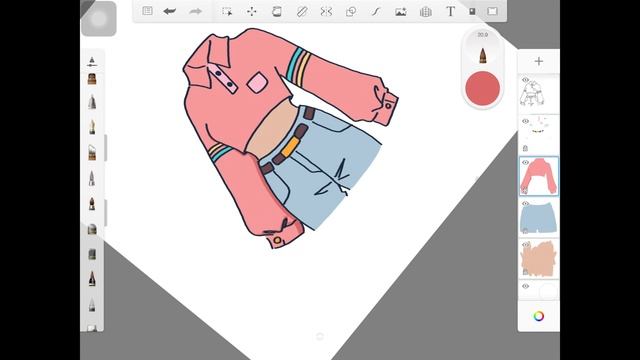640x360 pixels.
Task: Import an image with the picture icon
Action: point(401,11)
